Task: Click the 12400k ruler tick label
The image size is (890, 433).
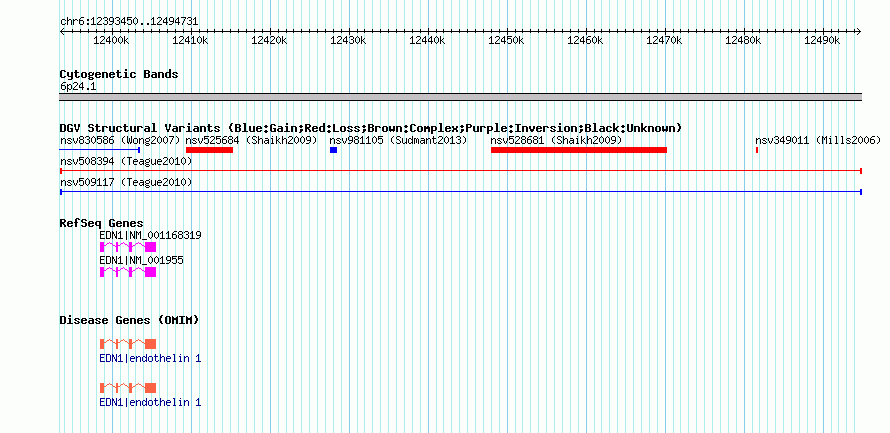Action: point(112,40)
